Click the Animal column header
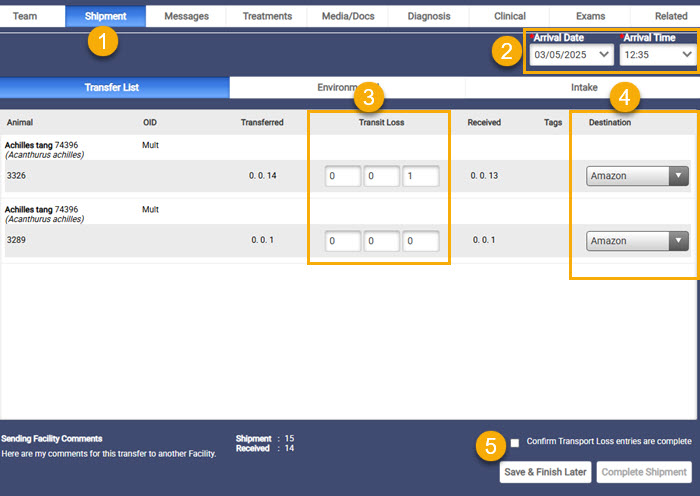The image size is (700, 496). (20, 122)
